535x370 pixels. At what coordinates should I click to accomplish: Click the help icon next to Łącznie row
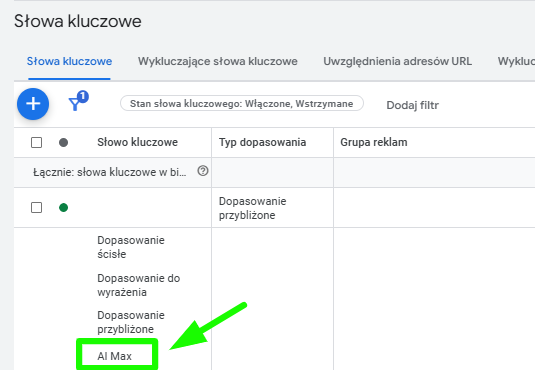[203, 171]
